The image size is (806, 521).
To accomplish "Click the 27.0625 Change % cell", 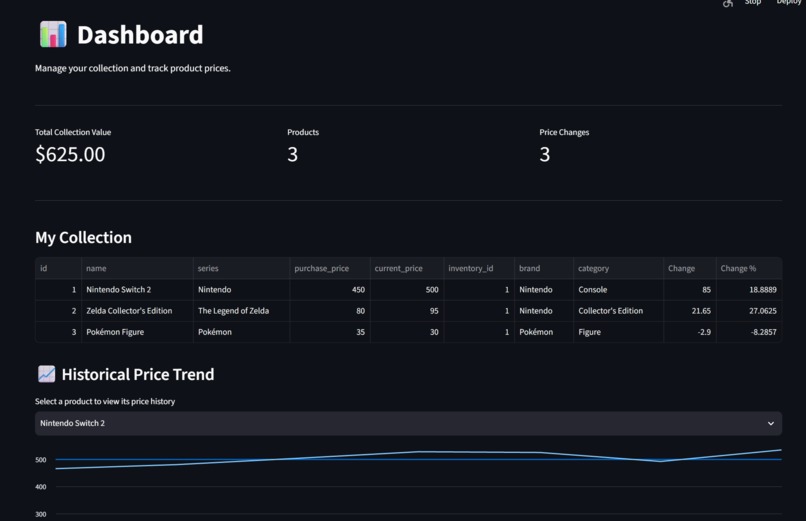I will [x=748, y=311].
